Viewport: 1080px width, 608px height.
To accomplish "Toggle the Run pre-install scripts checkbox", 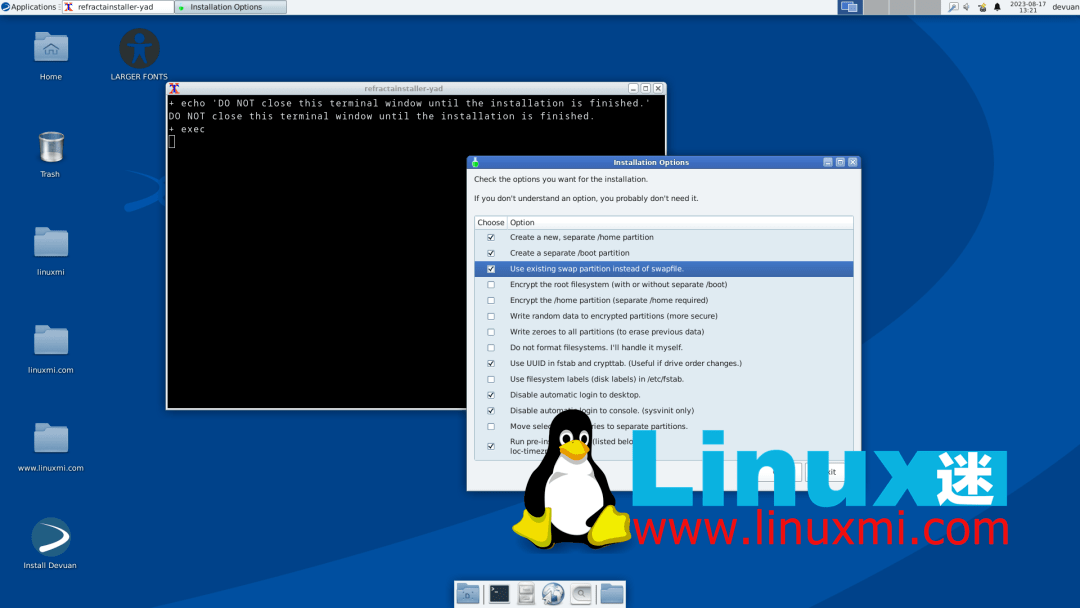I will coord(491,447).
